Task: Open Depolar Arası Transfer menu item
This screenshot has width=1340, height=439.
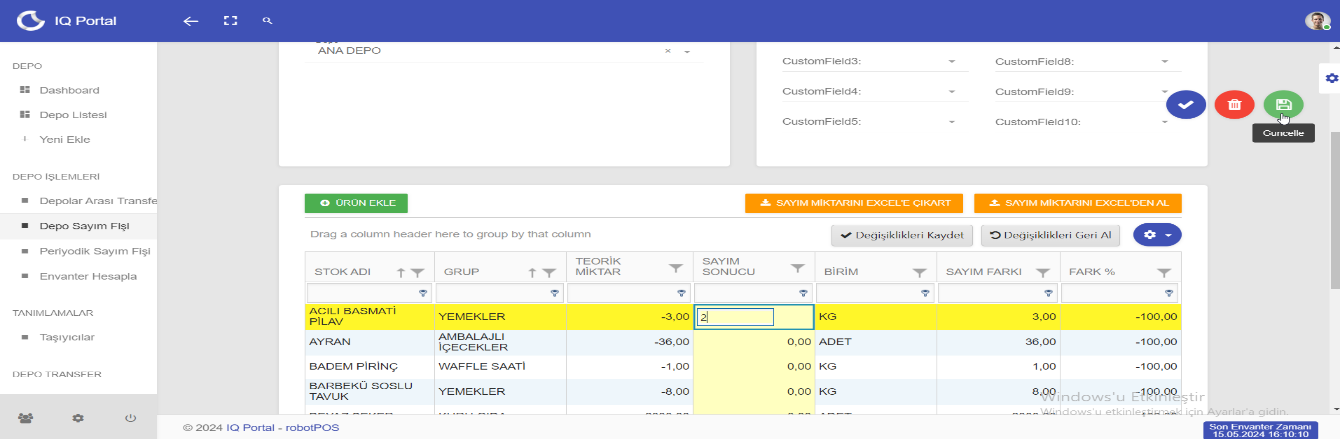Action: (x=98, y=201)
